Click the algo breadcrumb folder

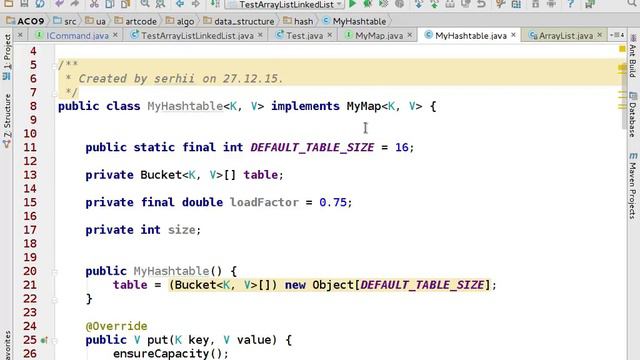180,21
